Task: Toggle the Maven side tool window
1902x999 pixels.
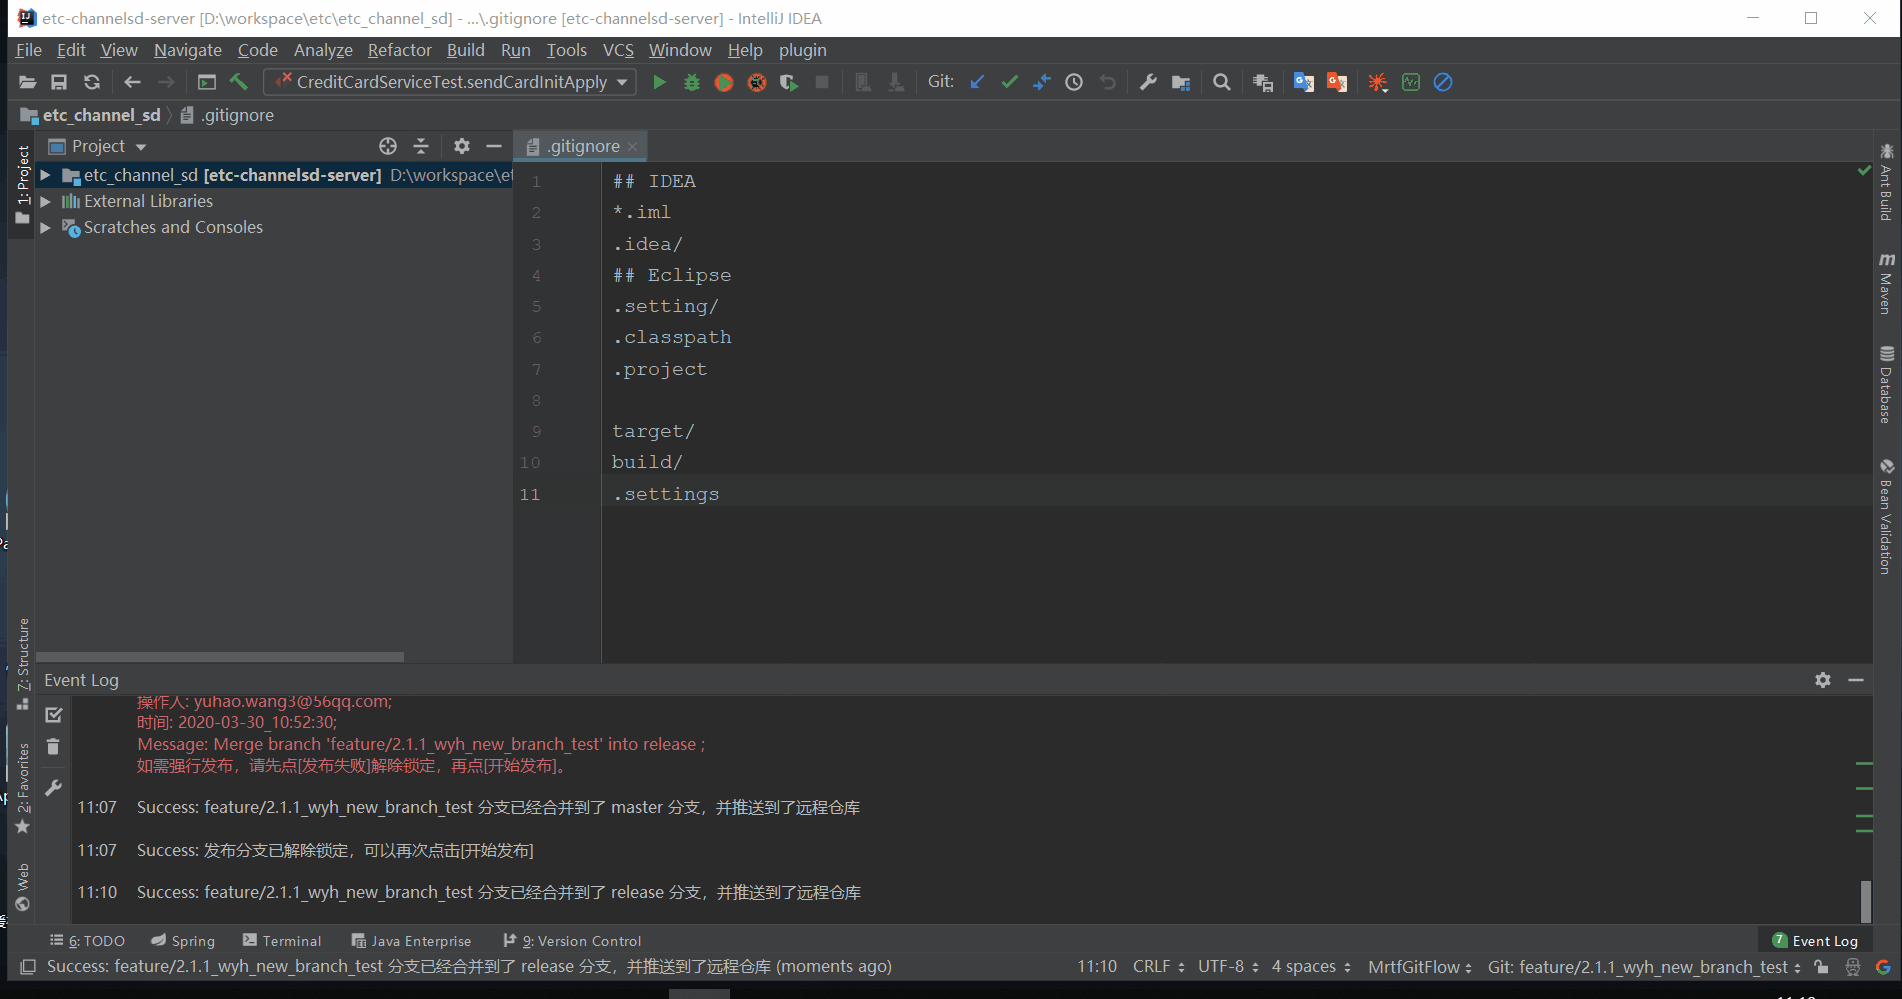Action: click(x=1887, y=283)
